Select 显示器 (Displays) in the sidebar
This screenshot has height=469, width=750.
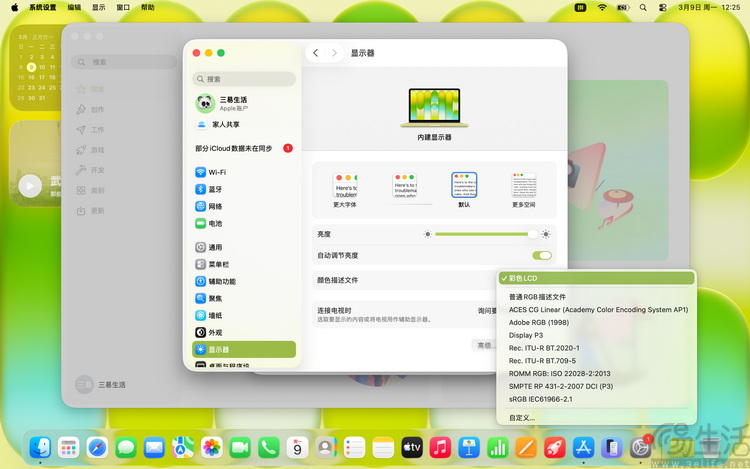tap(244, 349)
